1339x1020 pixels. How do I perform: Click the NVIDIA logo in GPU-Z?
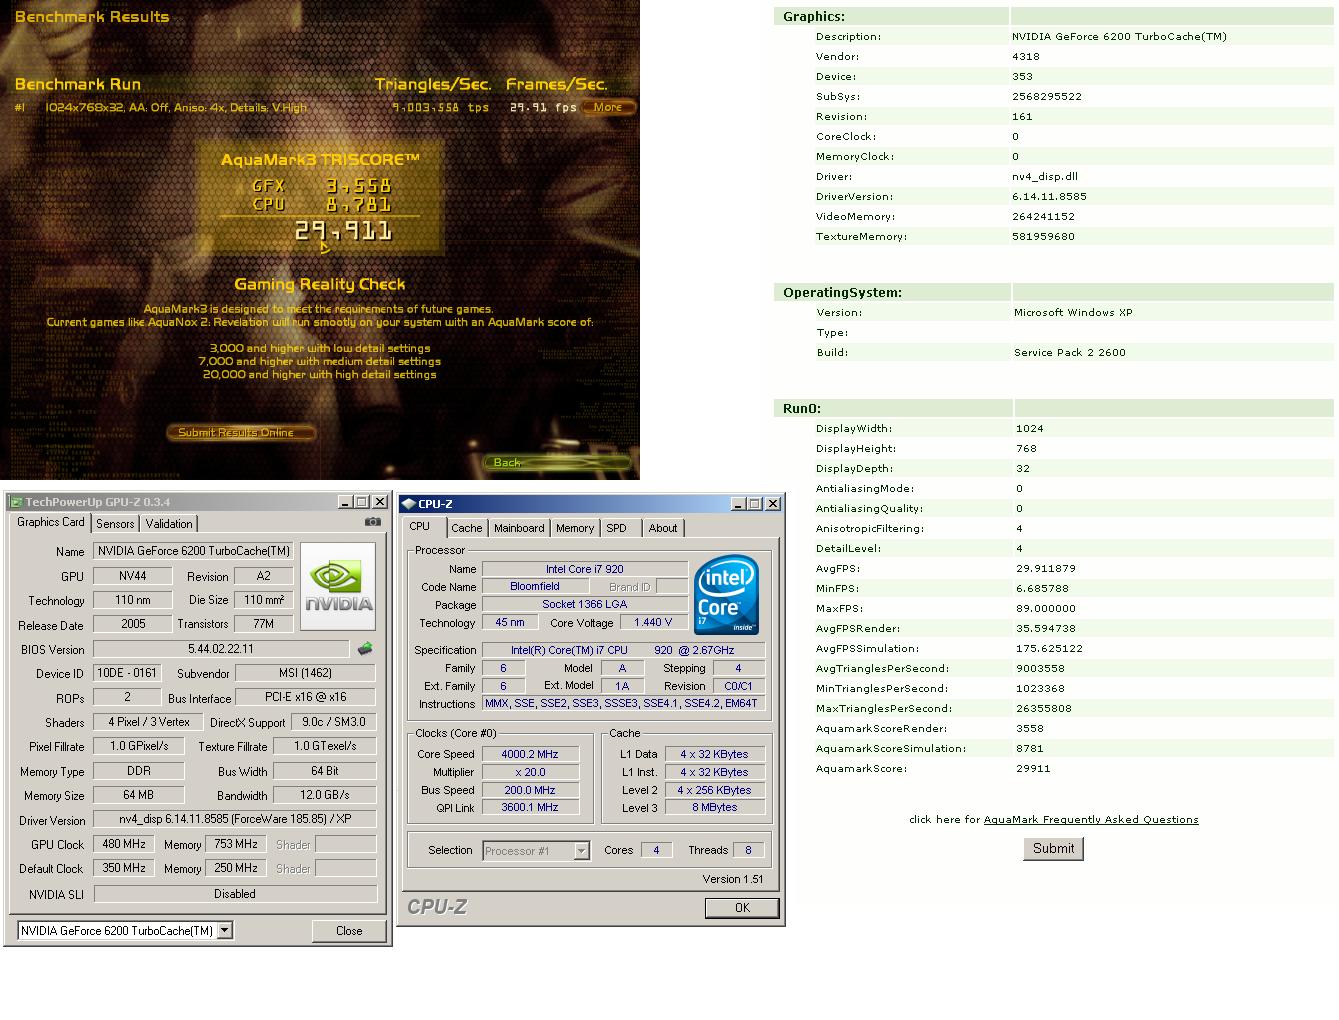point(338,586)
